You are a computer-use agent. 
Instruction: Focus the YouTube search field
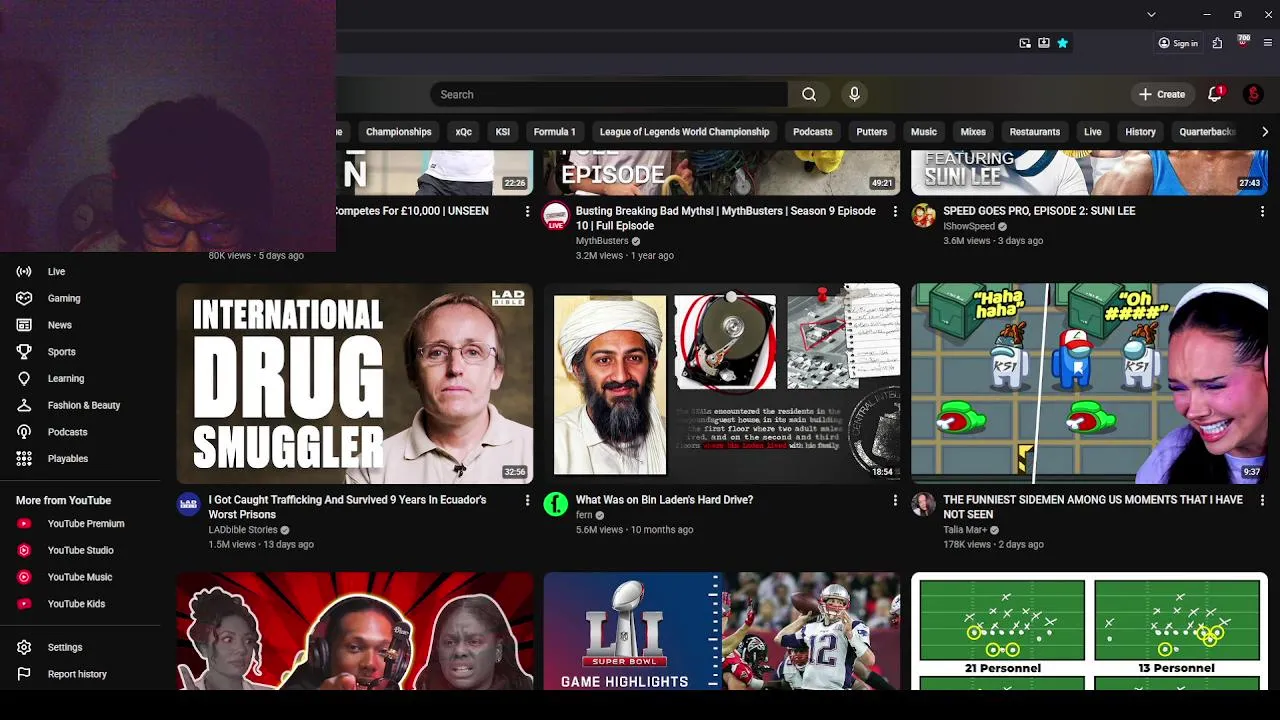(609, 94)
